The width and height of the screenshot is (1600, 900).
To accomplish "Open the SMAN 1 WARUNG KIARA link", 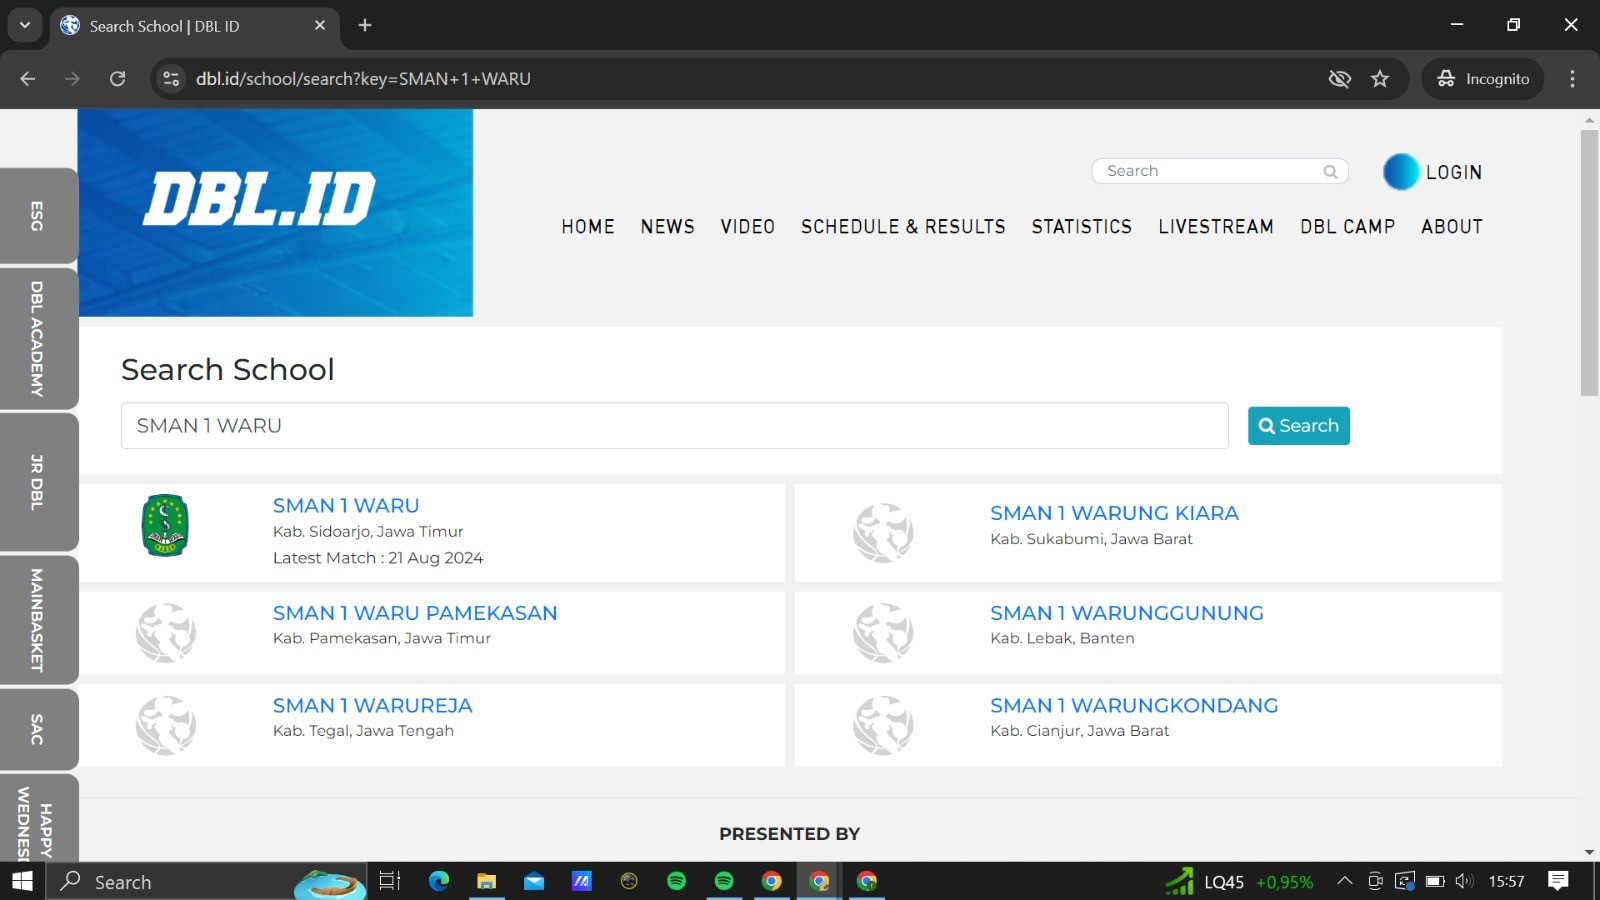I will (x=1114, y=513).
